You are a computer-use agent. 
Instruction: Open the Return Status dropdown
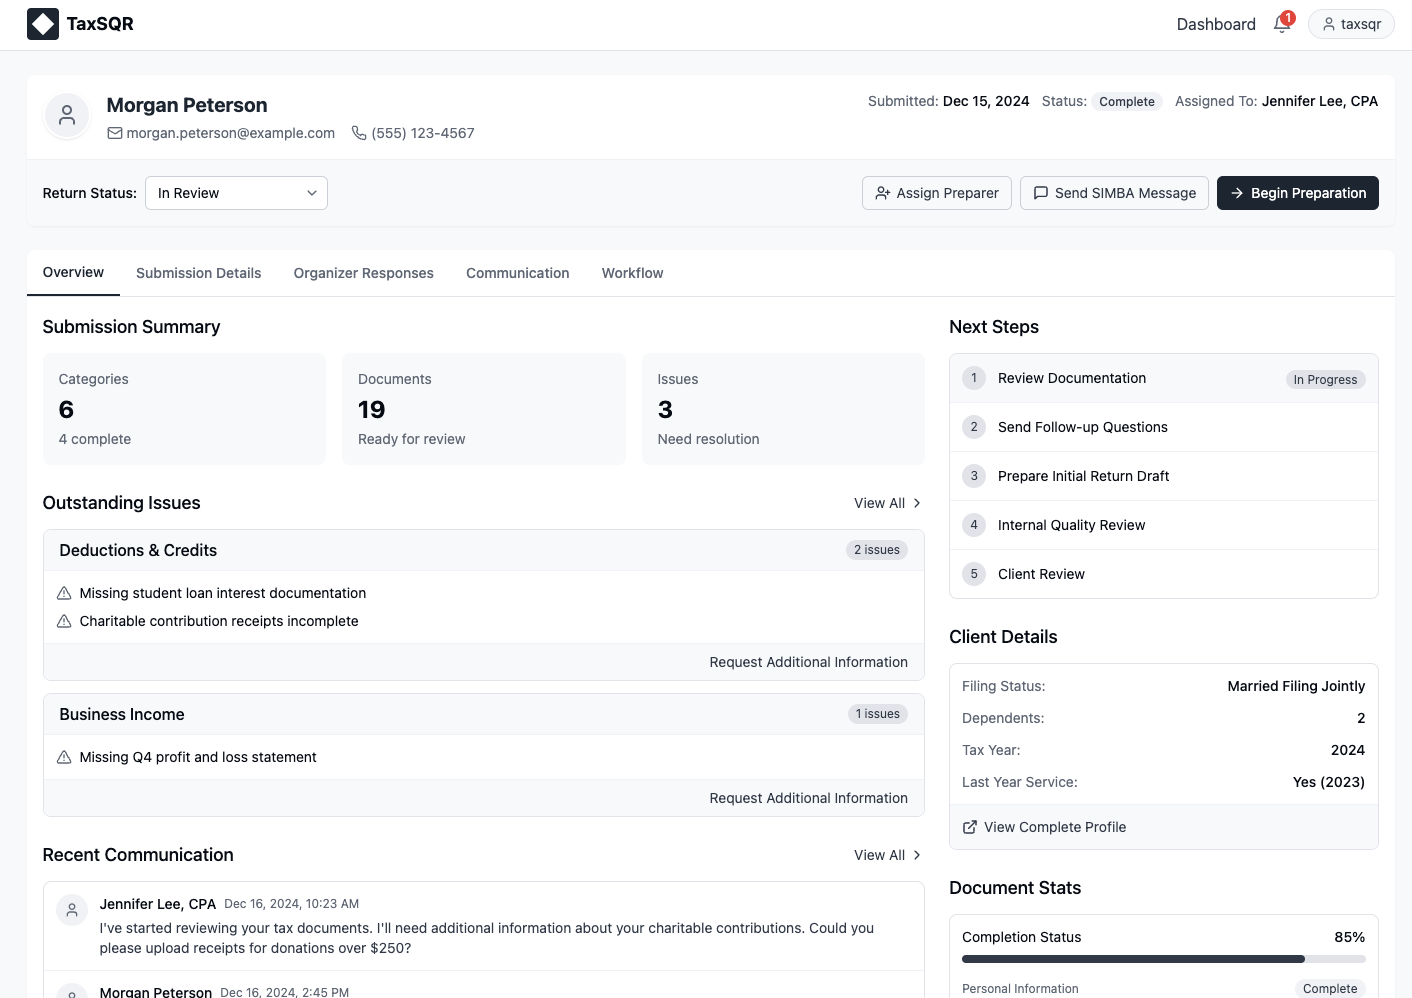coord(236,193)
